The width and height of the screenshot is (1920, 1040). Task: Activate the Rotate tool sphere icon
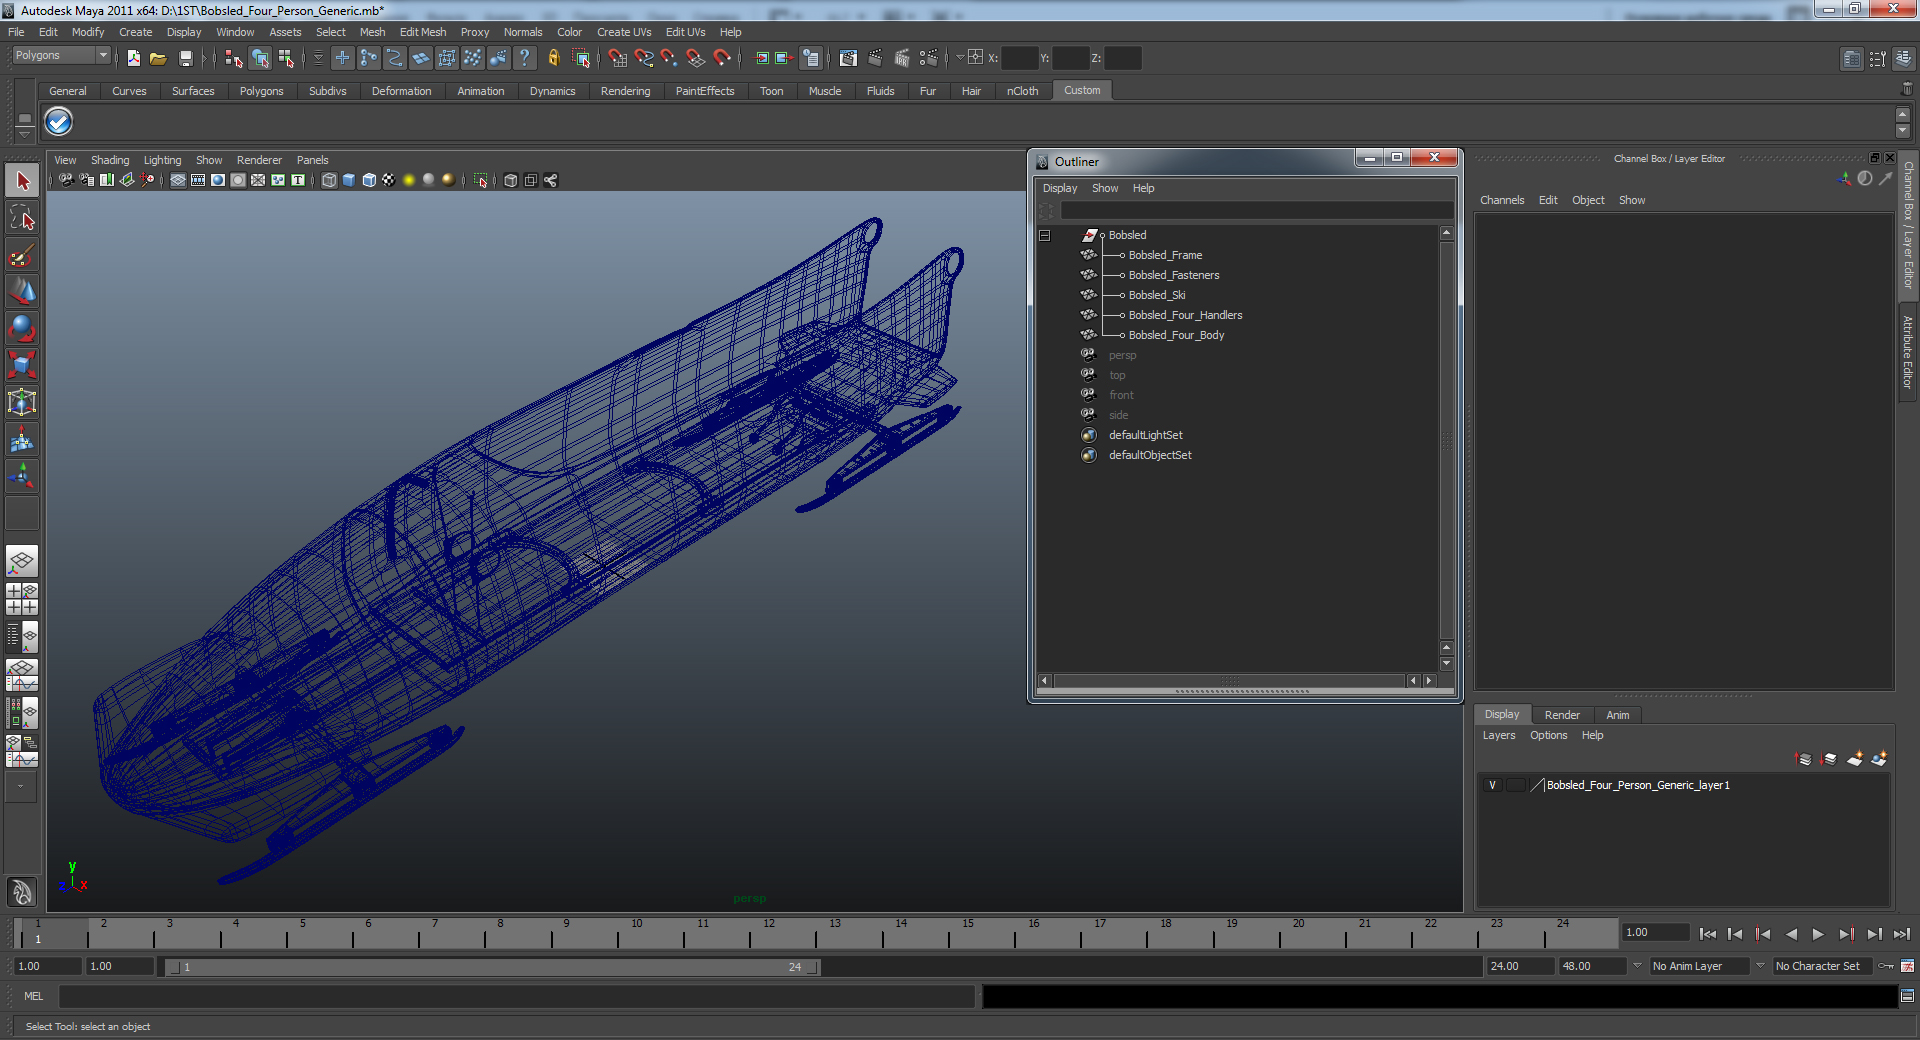[22, 329]
